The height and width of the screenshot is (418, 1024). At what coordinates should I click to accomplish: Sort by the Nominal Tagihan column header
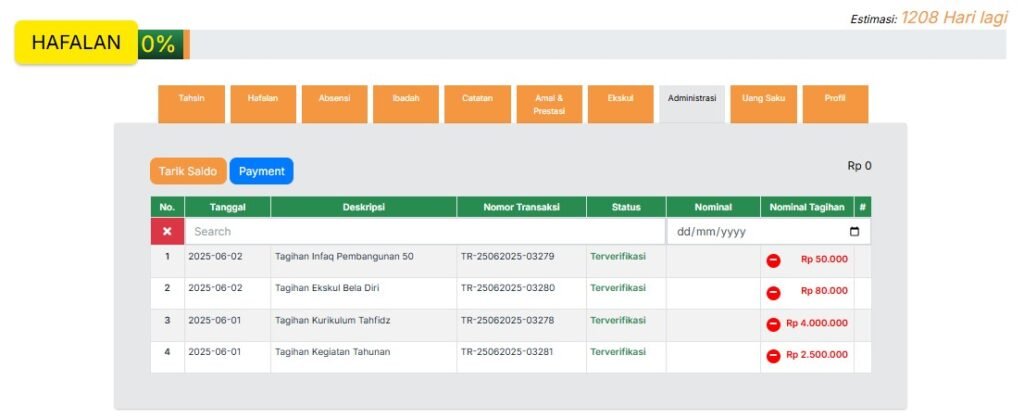(806, 207)
